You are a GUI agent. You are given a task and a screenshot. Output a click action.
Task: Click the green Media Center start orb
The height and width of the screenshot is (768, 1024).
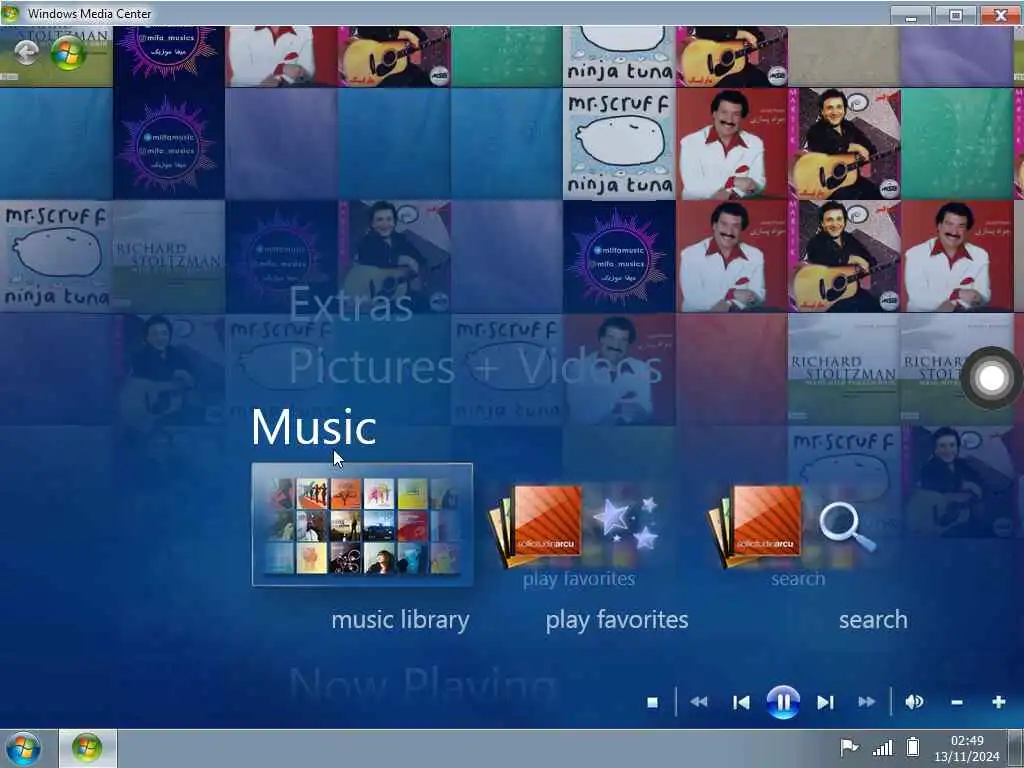point(69,54)
